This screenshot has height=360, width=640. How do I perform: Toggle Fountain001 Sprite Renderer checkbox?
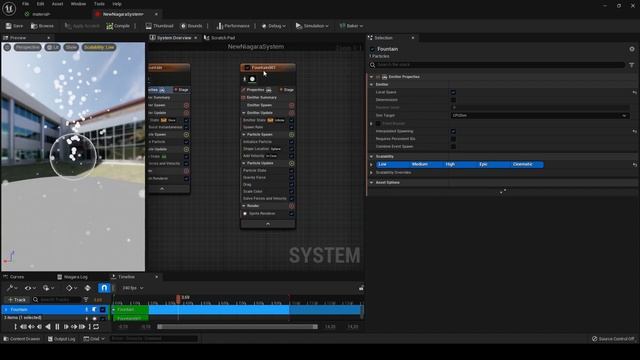[291, 214]
